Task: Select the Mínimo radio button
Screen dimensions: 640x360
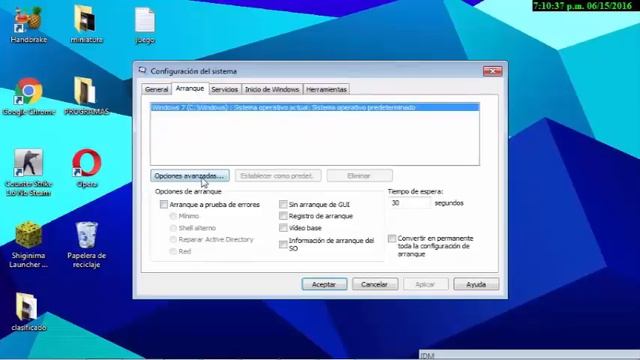Action: click(173, 216)
